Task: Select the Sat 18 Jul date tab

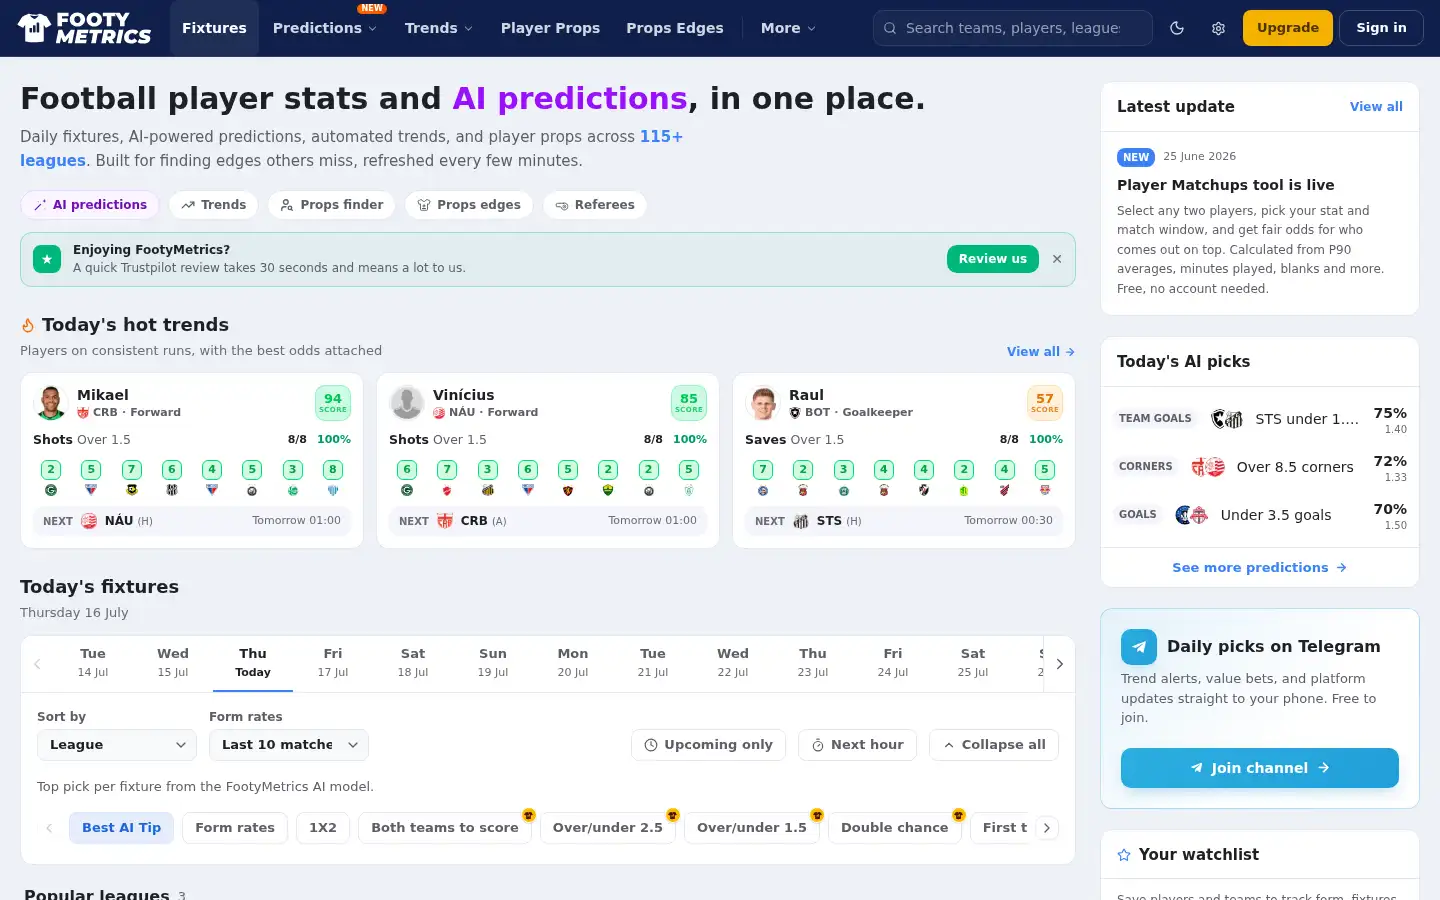Action: (x=413, y=662)
